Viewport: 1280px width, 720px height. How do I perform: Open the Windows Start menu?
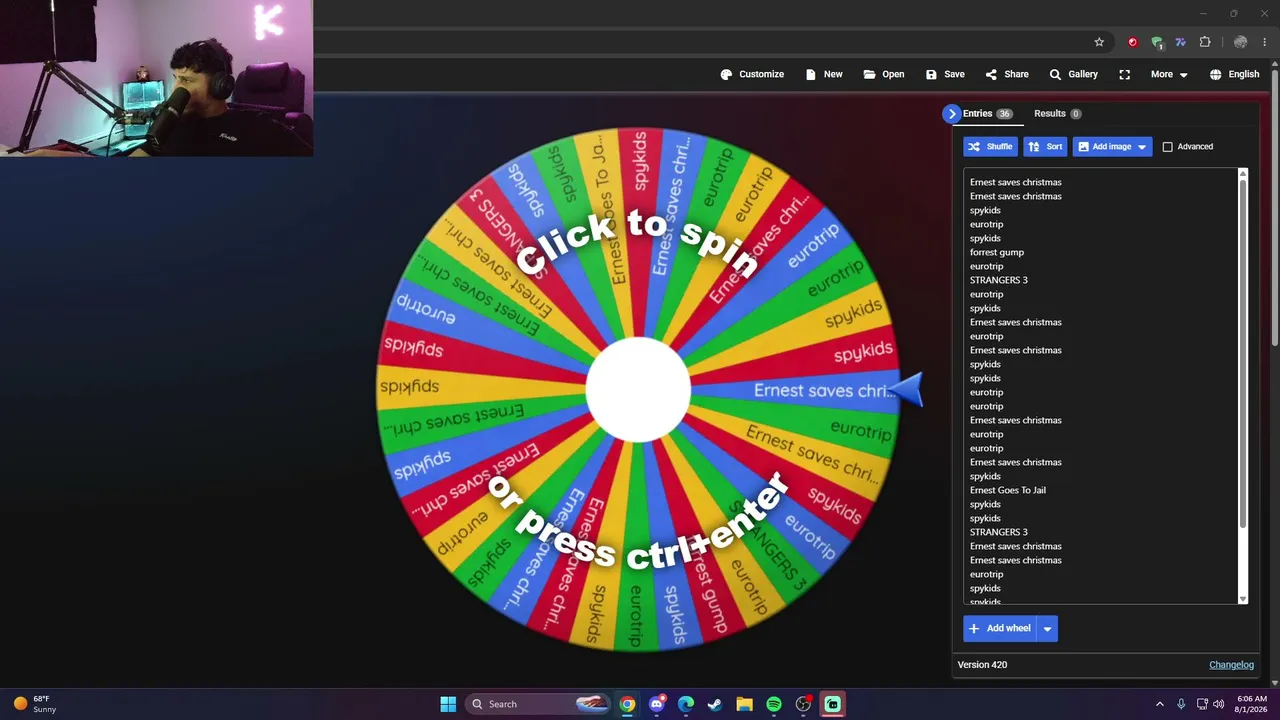(x=448, y=704)
